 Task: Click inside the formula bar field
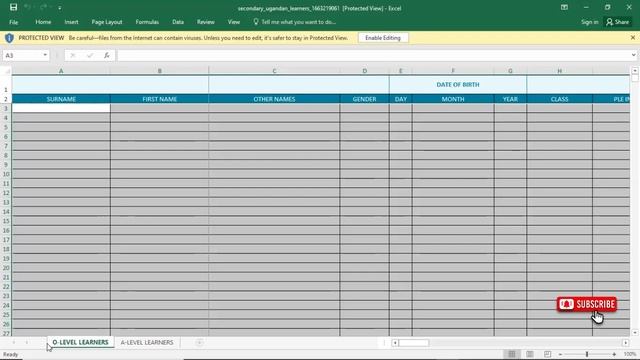[373, 55]
